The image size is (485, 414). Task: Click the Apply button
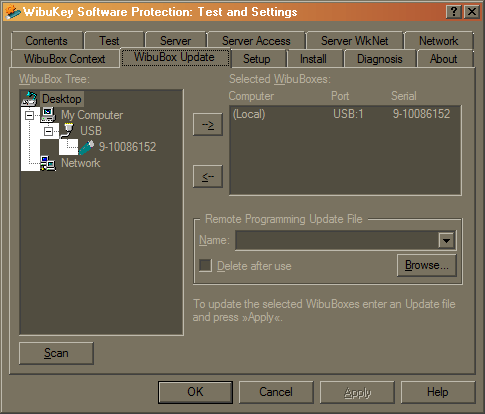coord(357,392)
